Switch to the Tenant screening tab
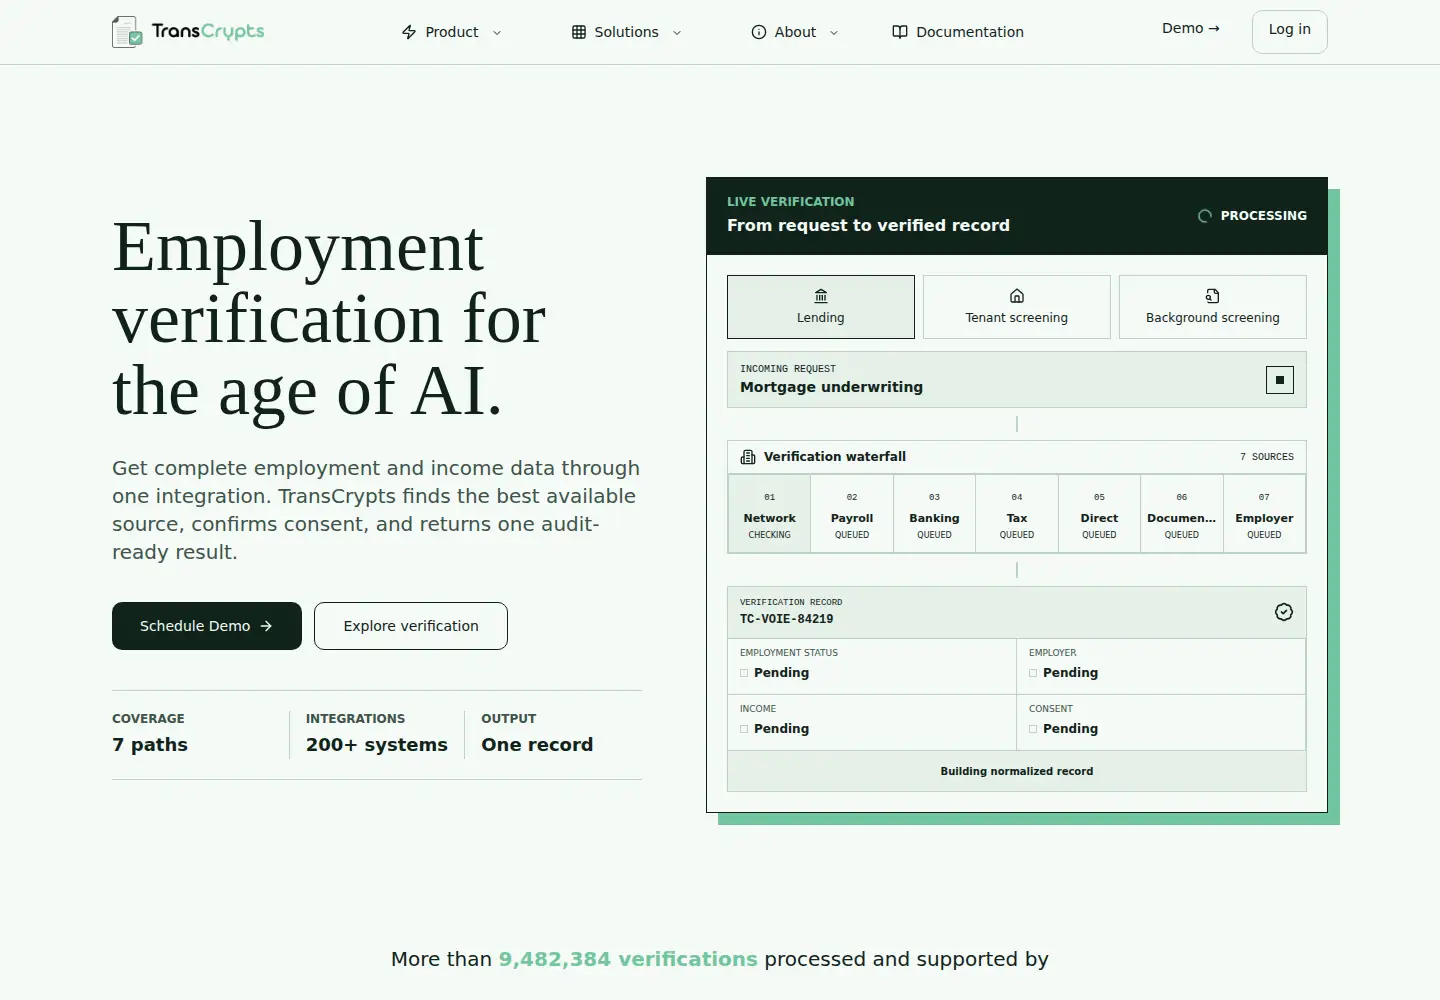Viewport: 1440px width, 1000px height. pyautogui.click(x=1017, y=307)
